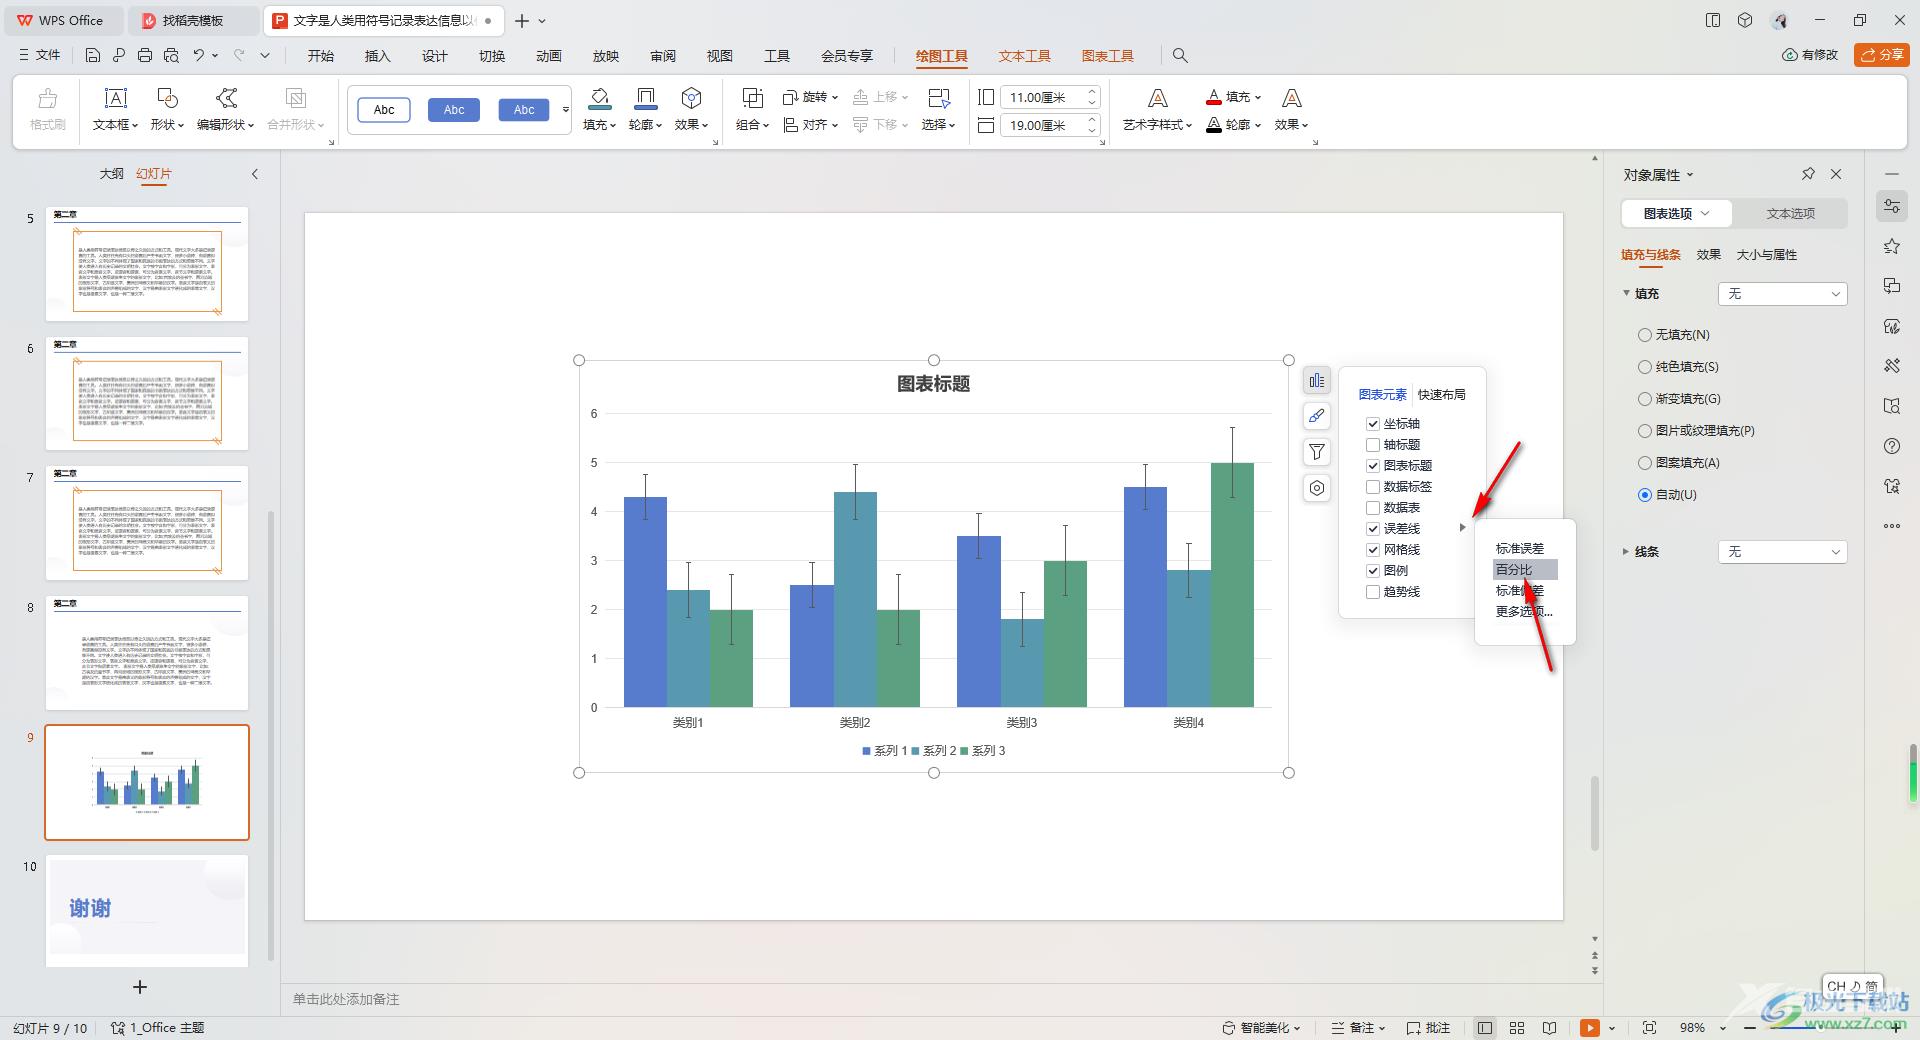The height and width of the screenshot is (1040, 1920).
Task: Click in the height field 11.00厘米
Action: 1042,97
